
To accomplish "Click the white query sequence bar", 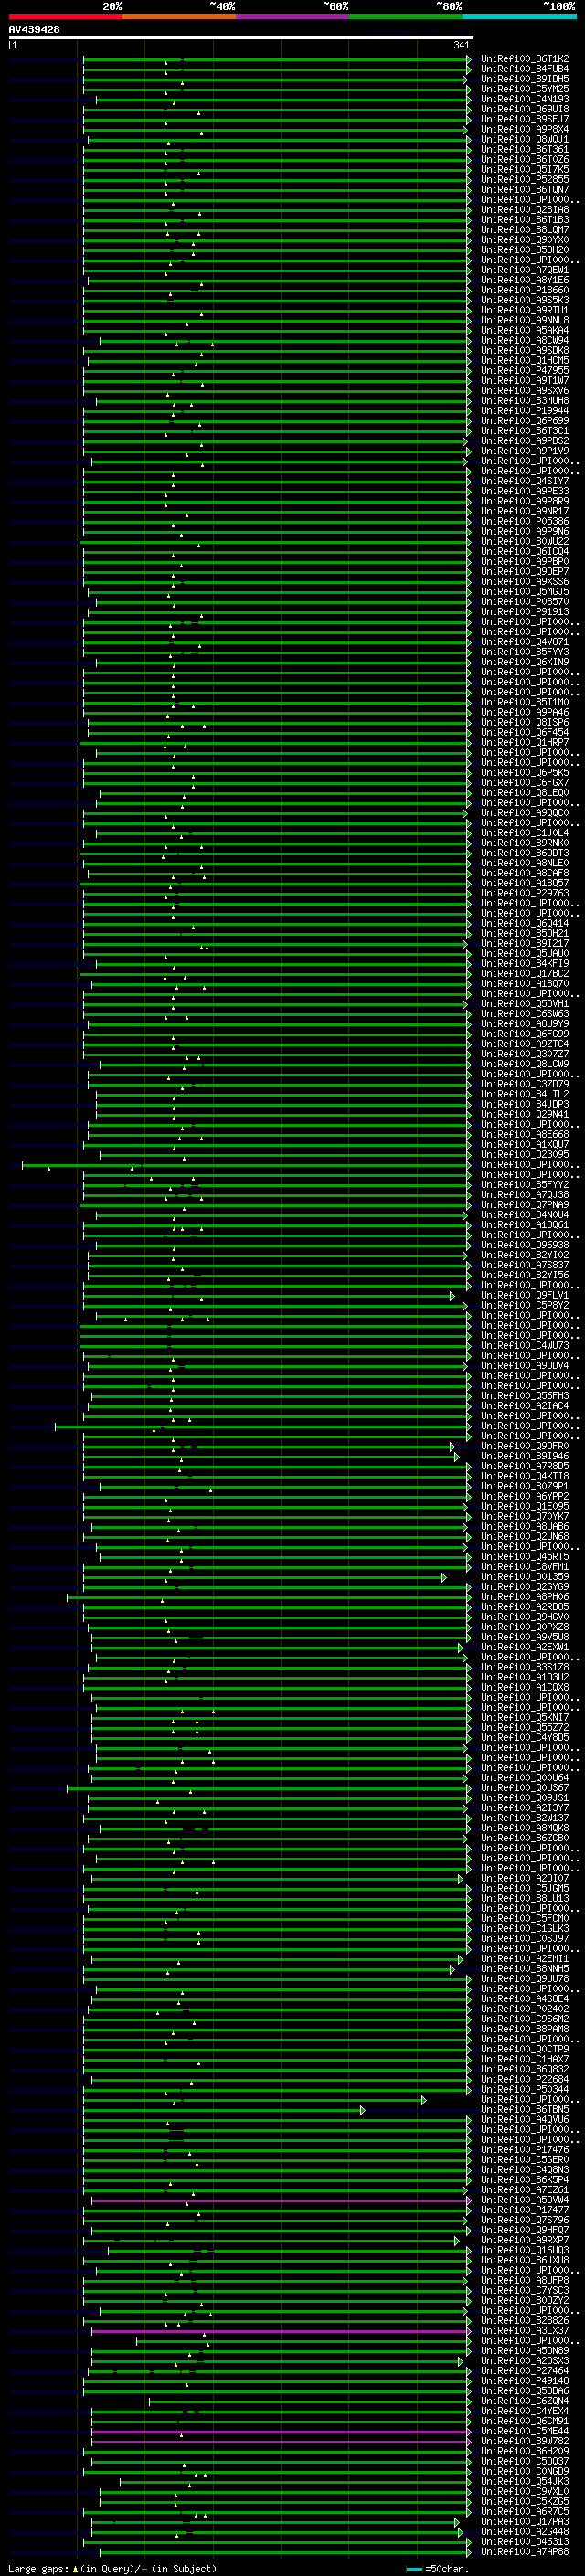I will (x=241, y=38).
